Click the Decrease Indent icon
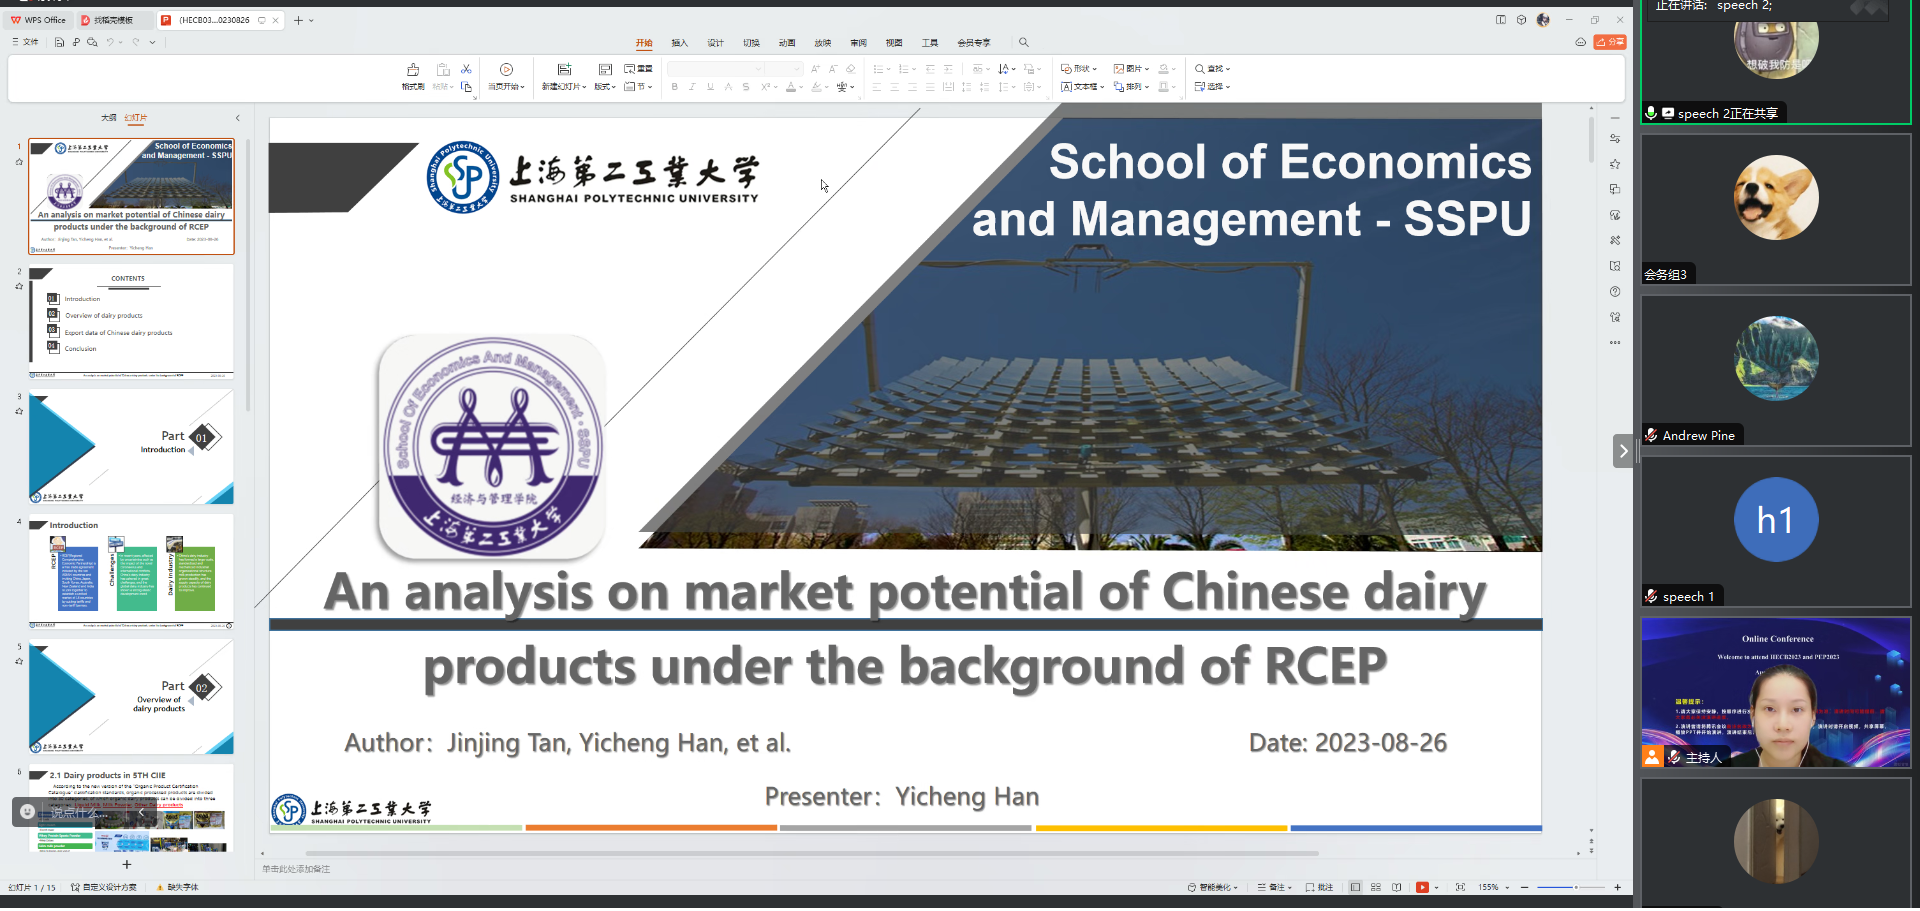This screenshot has width=1920, height=911. [x=930, y=69]
